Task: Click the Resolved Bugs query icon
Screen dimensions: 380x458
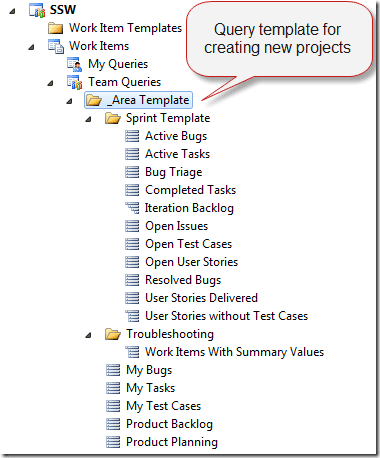Action: click(132, 280)
